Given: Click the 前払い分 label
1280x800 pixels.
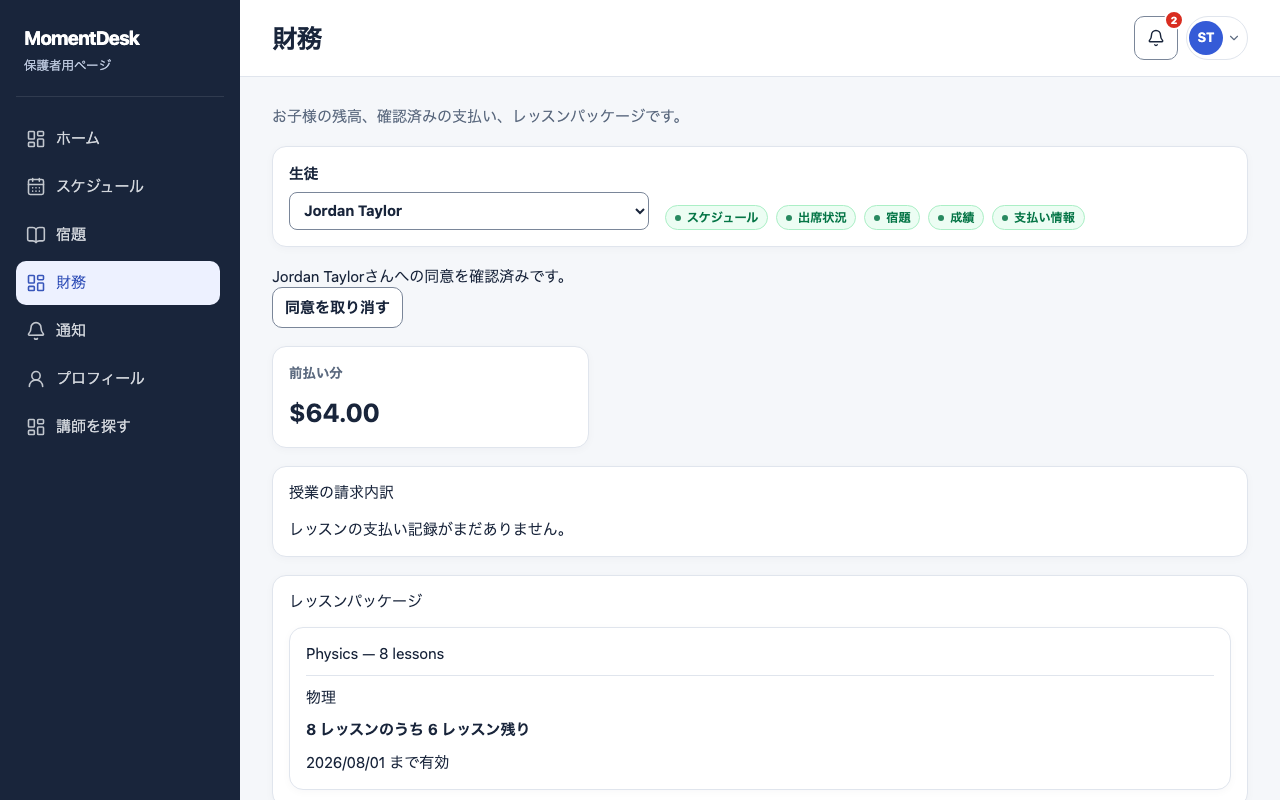Looking at the screenshot, I should [x=316, y=373].
